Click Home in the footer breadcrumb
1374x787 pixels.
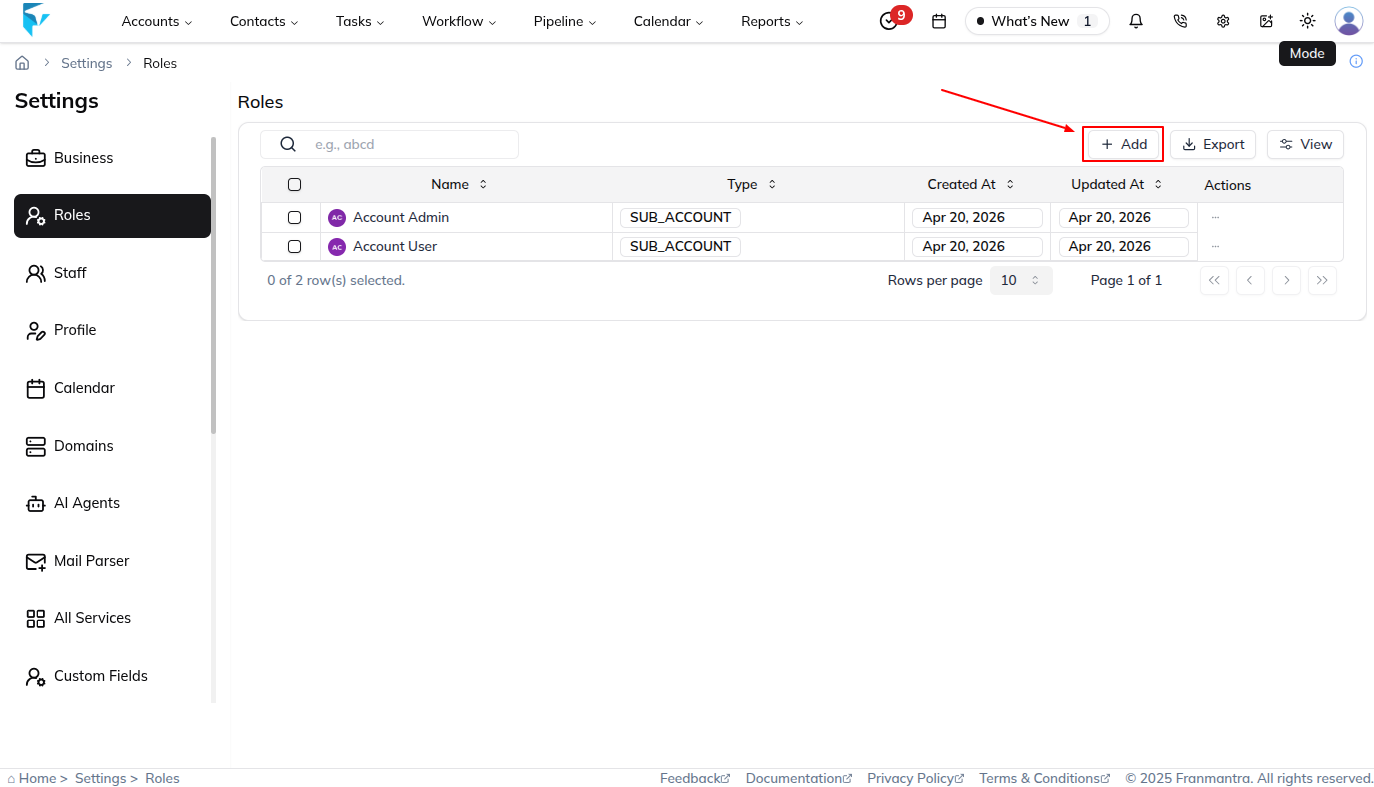click(37, 778)
